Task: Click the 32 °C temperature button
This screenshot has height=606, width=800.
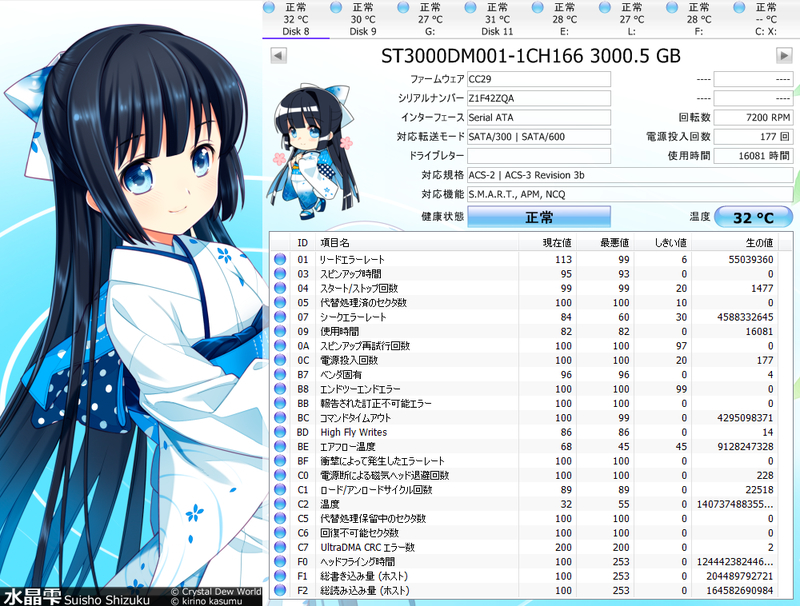Action: [754, 217]
